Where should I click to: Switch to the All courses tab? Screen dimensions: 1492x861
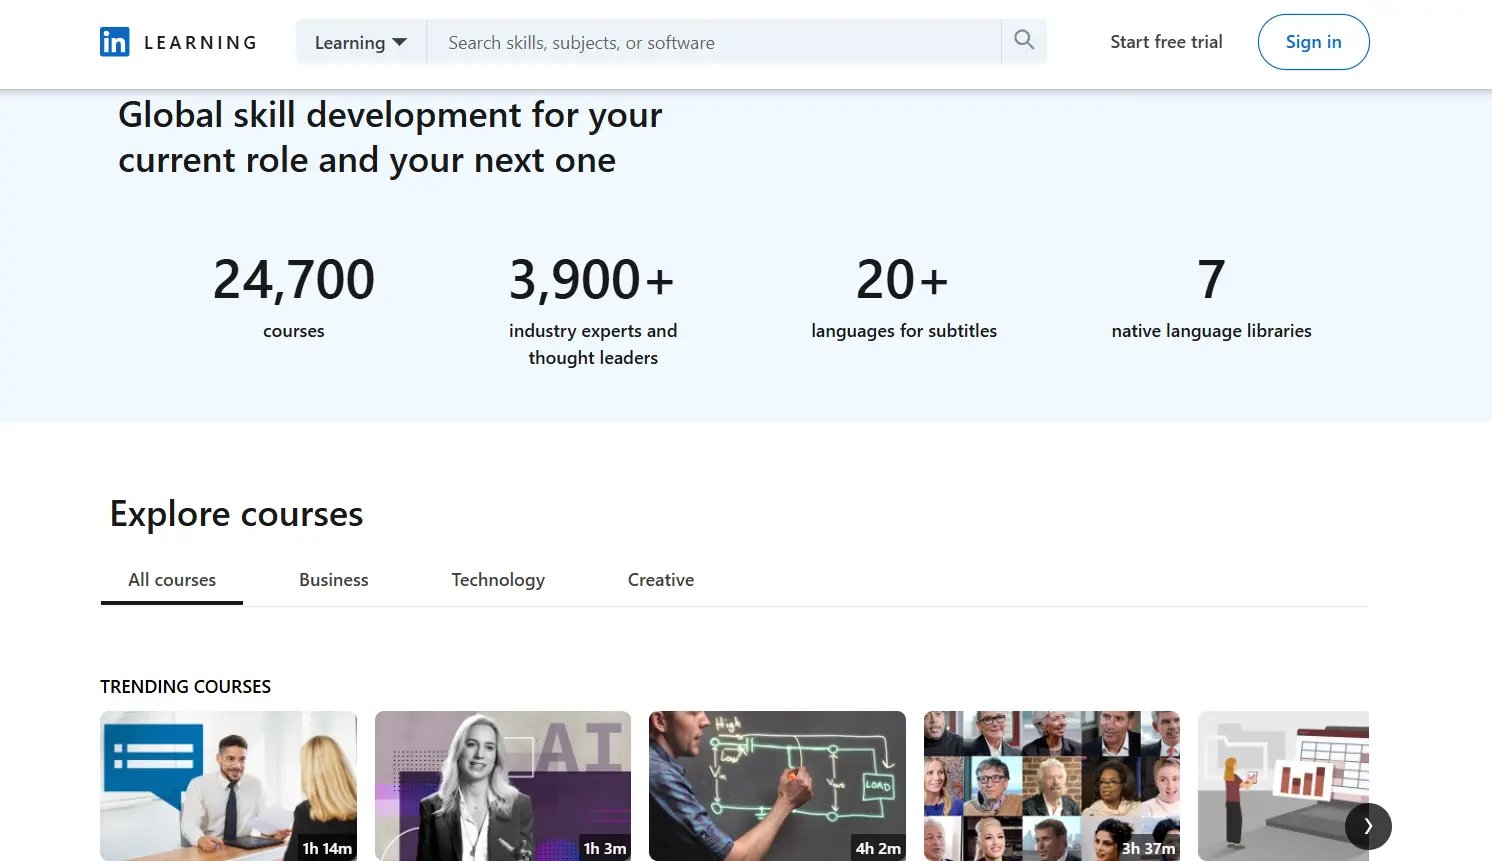[171, 579]
